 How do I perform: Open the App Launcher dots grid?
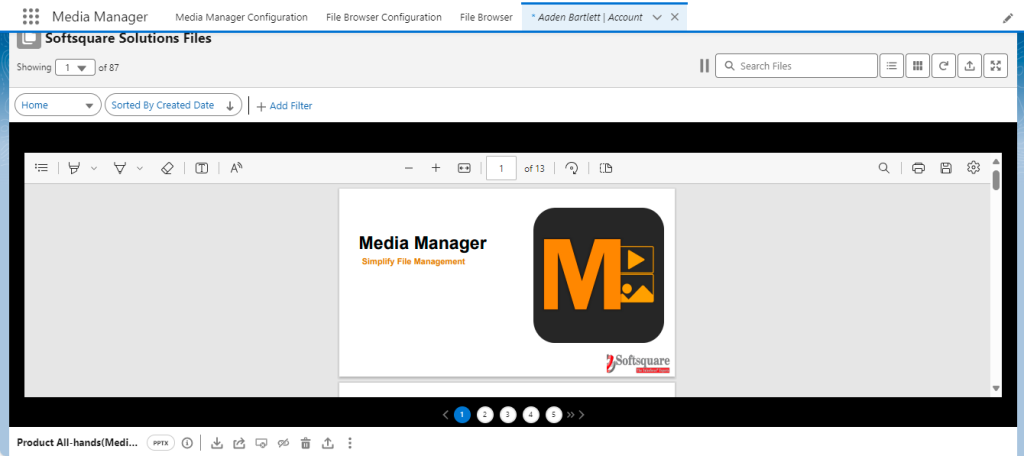(31, 17)
